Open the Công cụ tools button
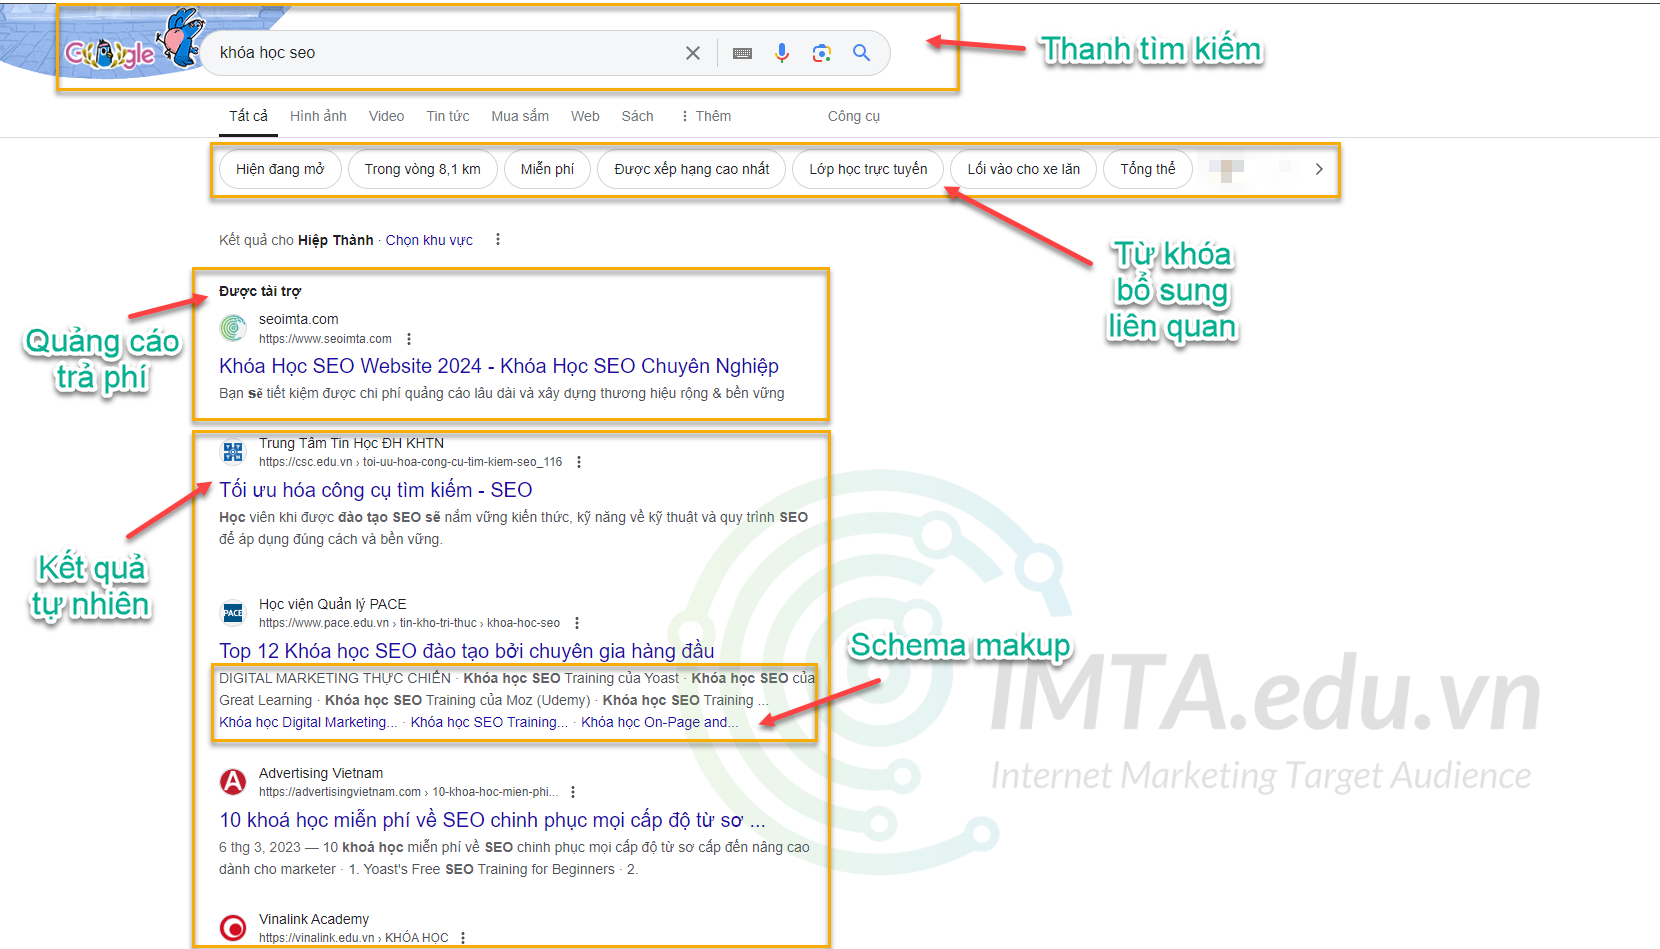Screen dimensions: 1660x949 tap(854, 116)
